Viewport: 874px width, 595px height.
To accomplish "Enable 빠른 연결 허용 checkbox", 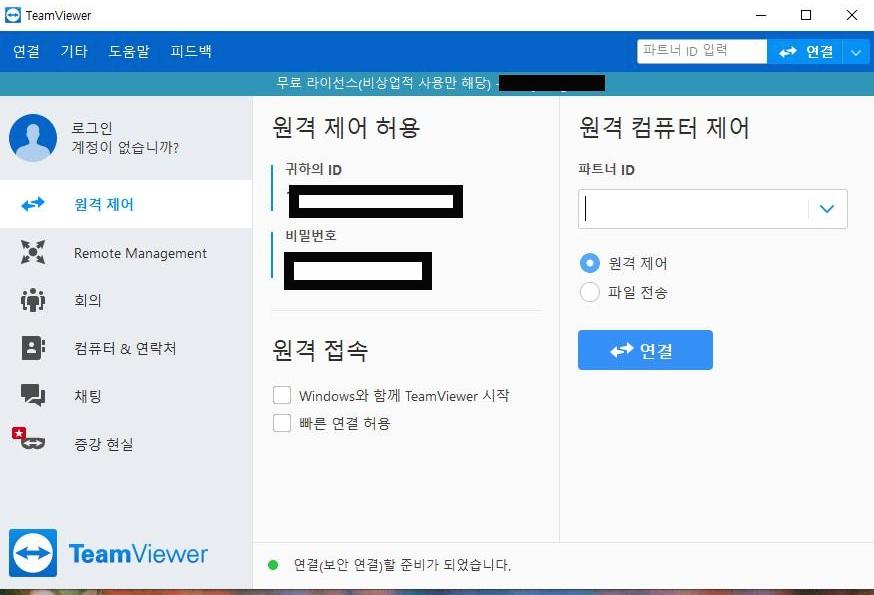I will [282, 423].
